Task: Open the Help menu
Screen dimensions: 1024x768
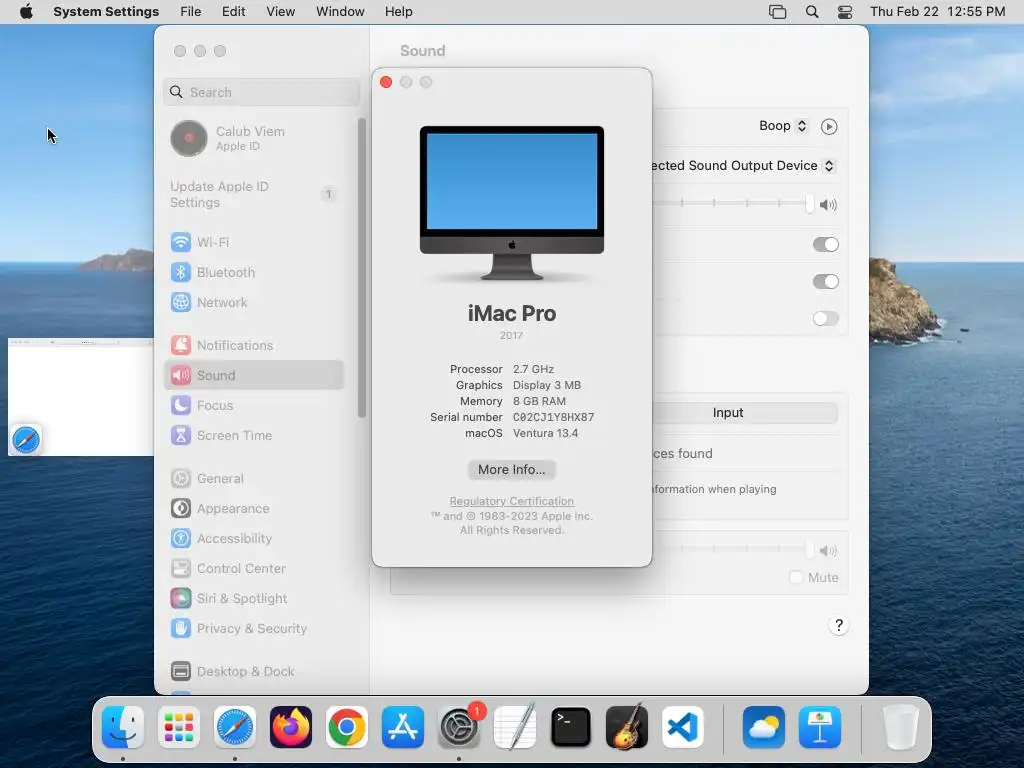Action: point(398,12)
